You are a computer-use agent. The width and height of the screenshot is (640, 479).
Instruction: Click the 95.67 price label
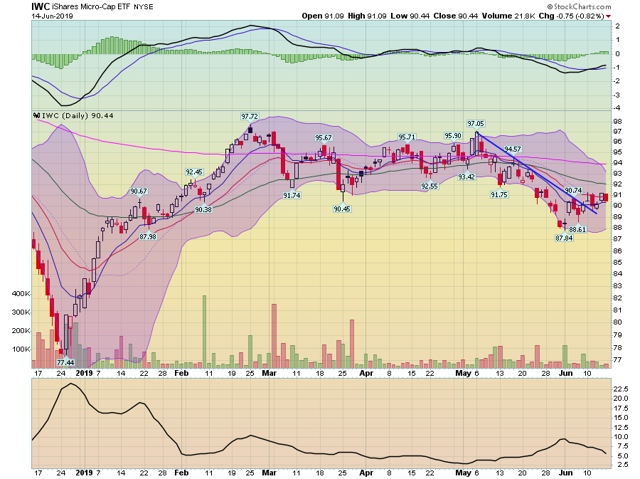pos(323,137)
